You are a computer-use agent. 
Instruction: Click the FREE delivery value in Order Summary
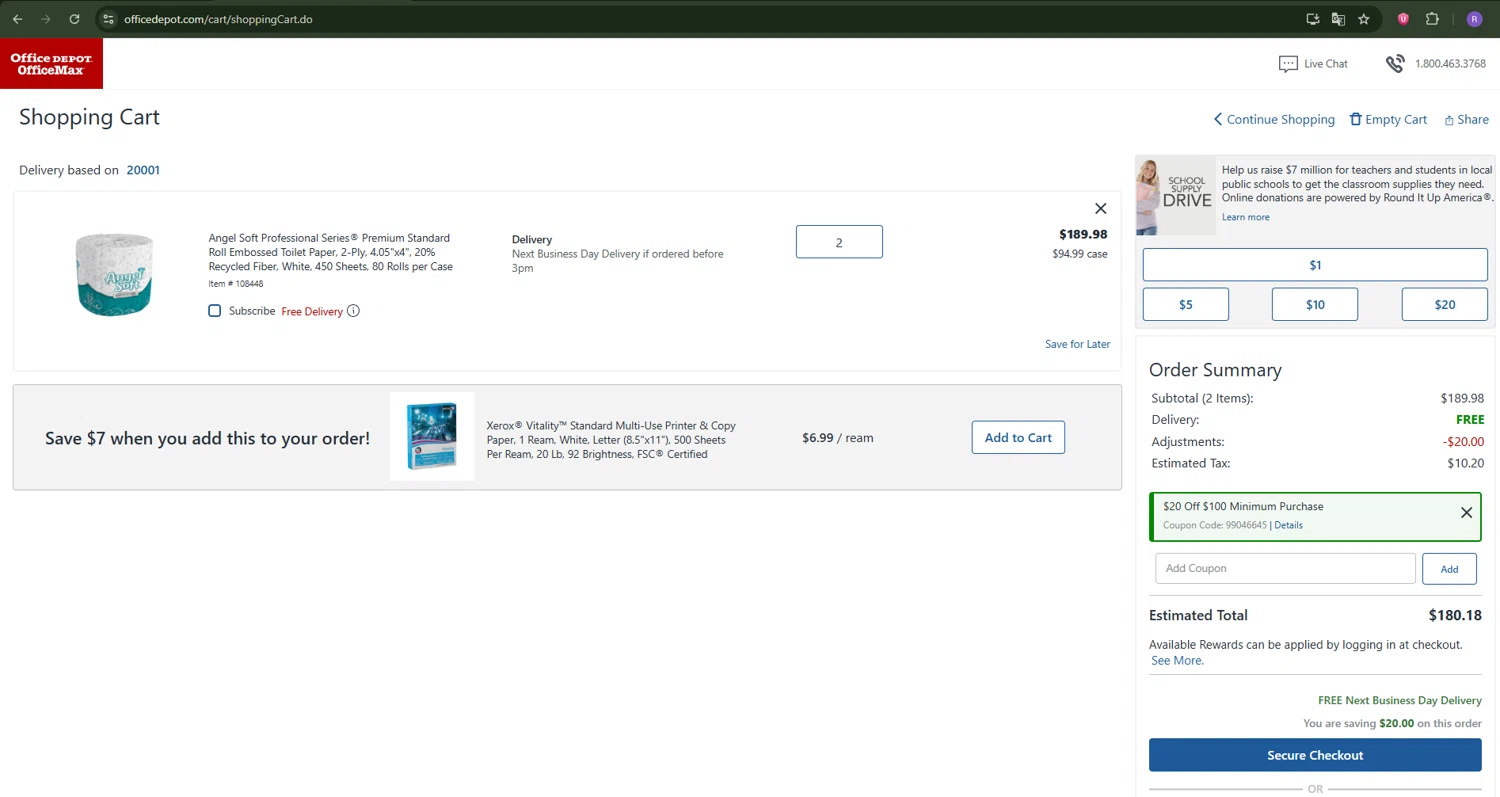coord(1470,420)
